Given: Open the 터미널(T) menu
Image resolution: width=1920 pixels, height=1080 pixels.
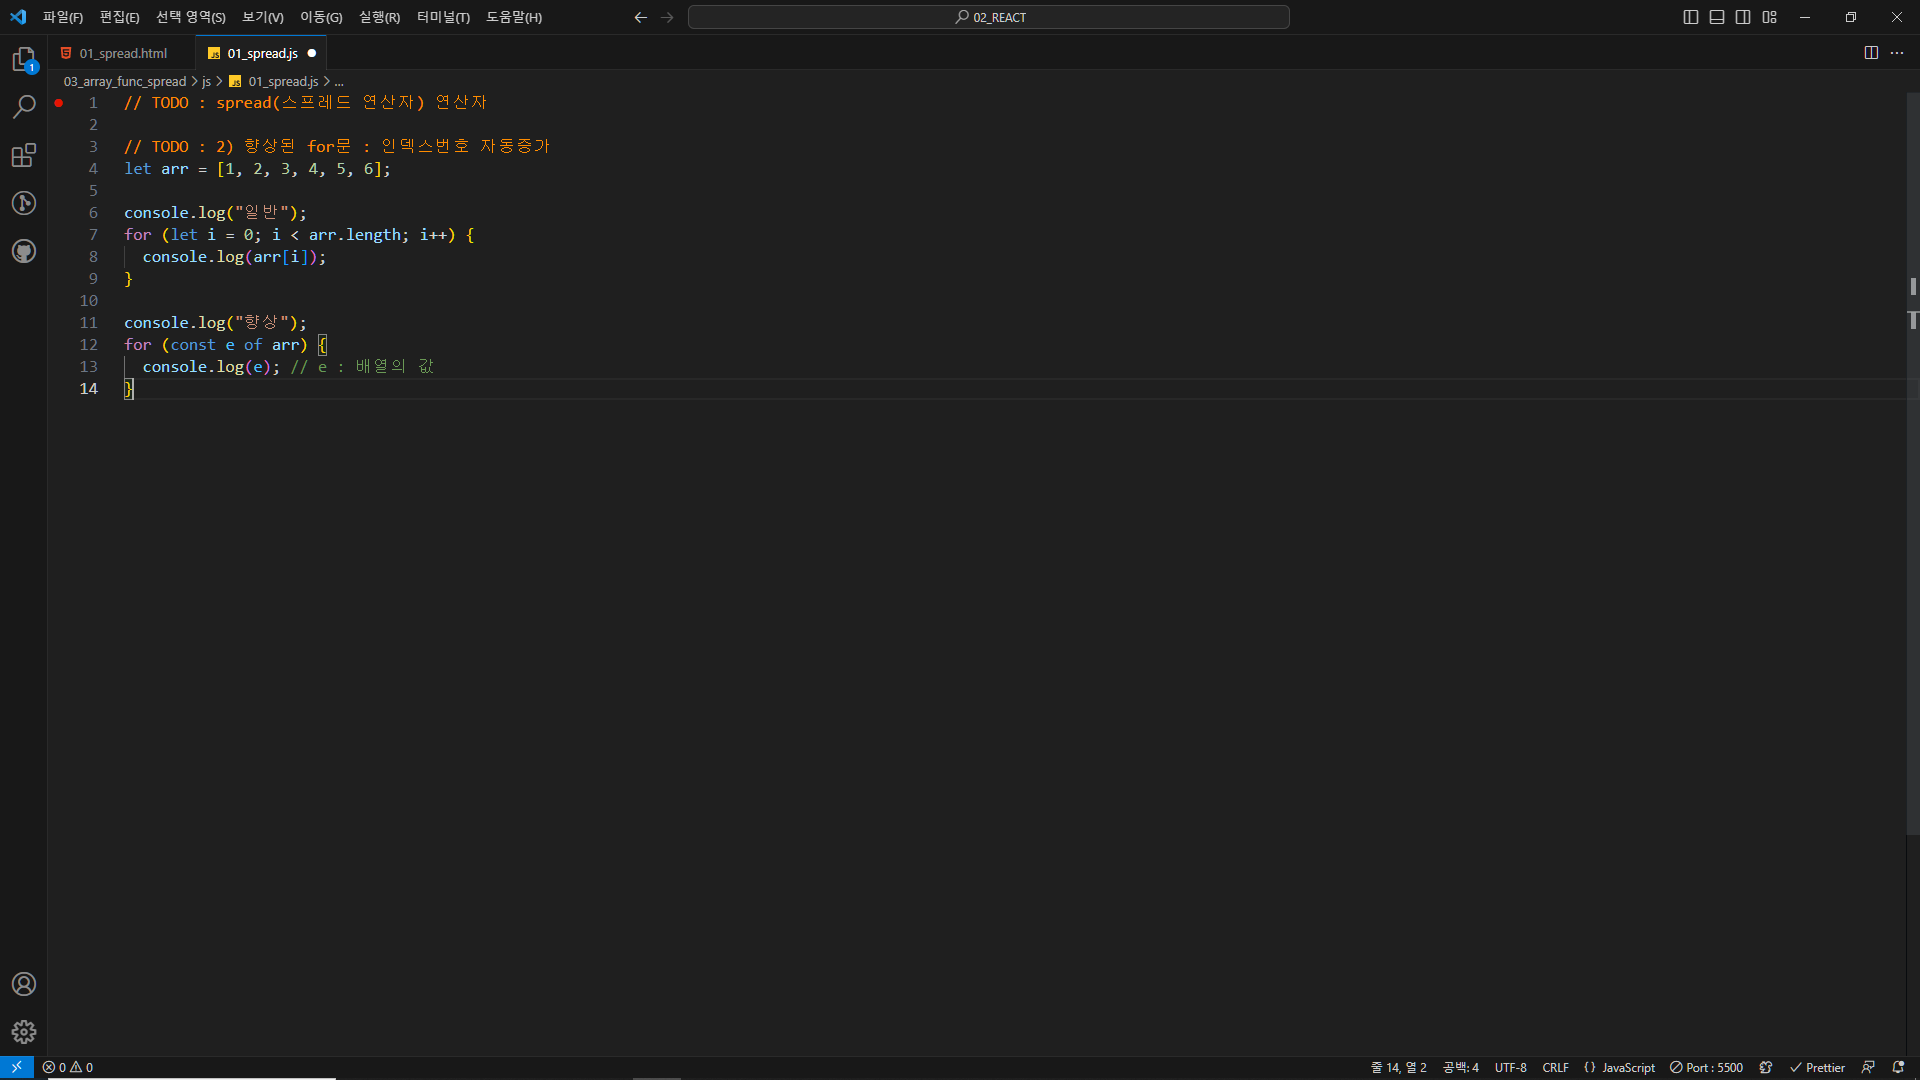Looking at the screenshot, I should tap(443, 17).
